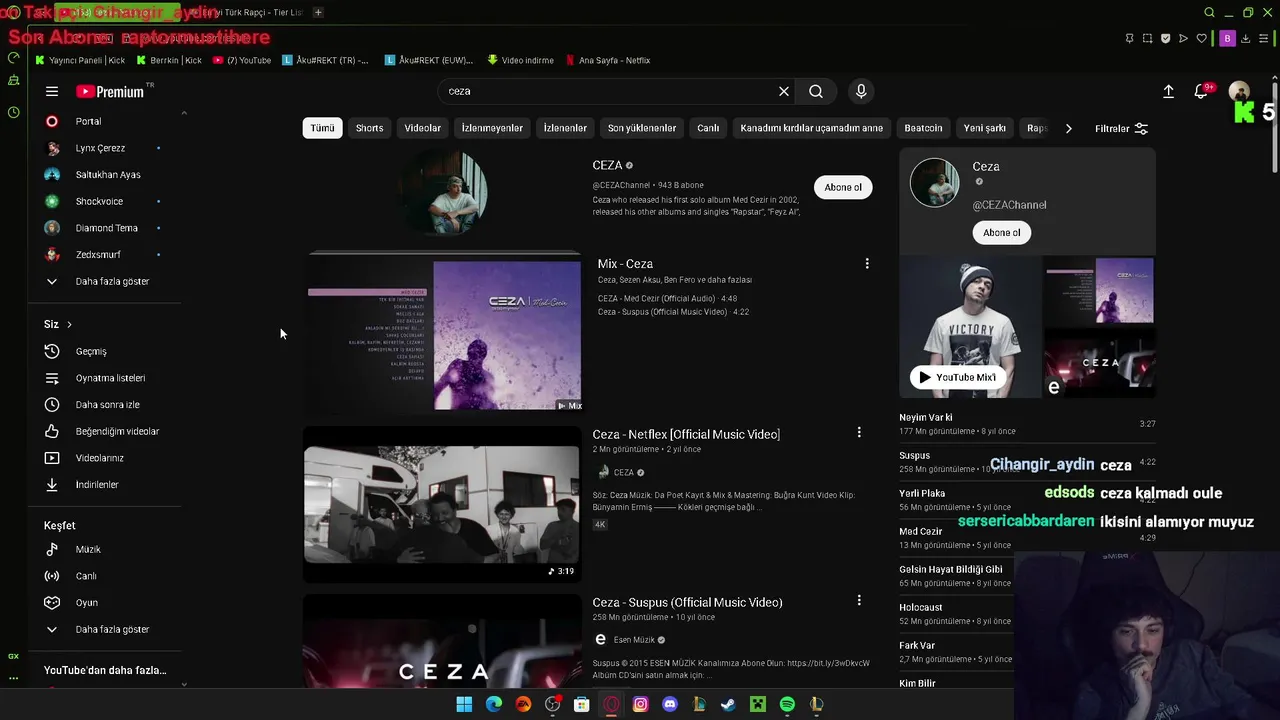Image resolution: width=1280 pixels, height=720 pixels.
Task: Select the 'Yeni şarkı' filter chip
Action: click(985, 128)
